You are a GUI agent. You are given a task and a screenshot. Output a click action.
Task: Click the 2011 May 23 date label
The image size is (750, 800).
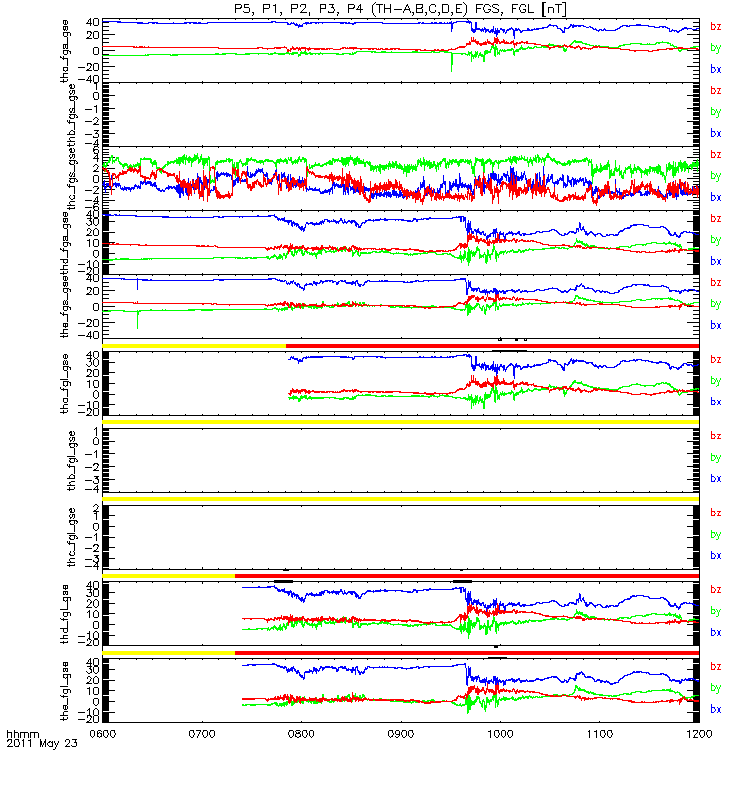[x=42, y=743]
